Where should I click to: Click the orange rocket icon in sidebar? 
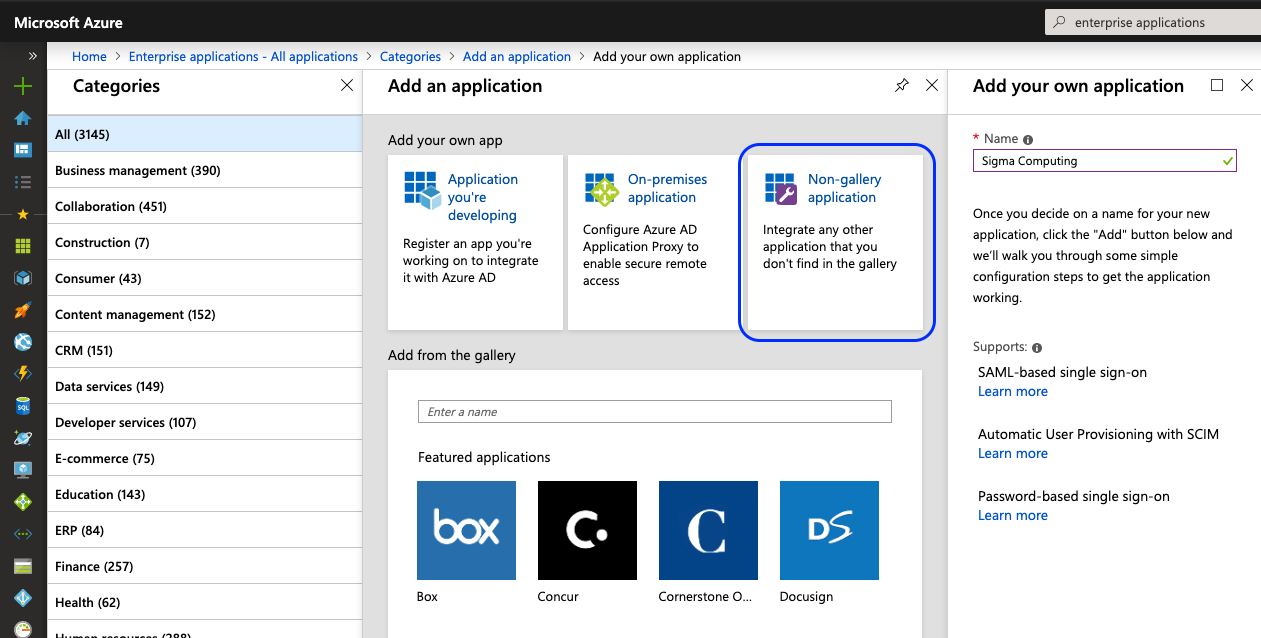(x=23, y=310)
